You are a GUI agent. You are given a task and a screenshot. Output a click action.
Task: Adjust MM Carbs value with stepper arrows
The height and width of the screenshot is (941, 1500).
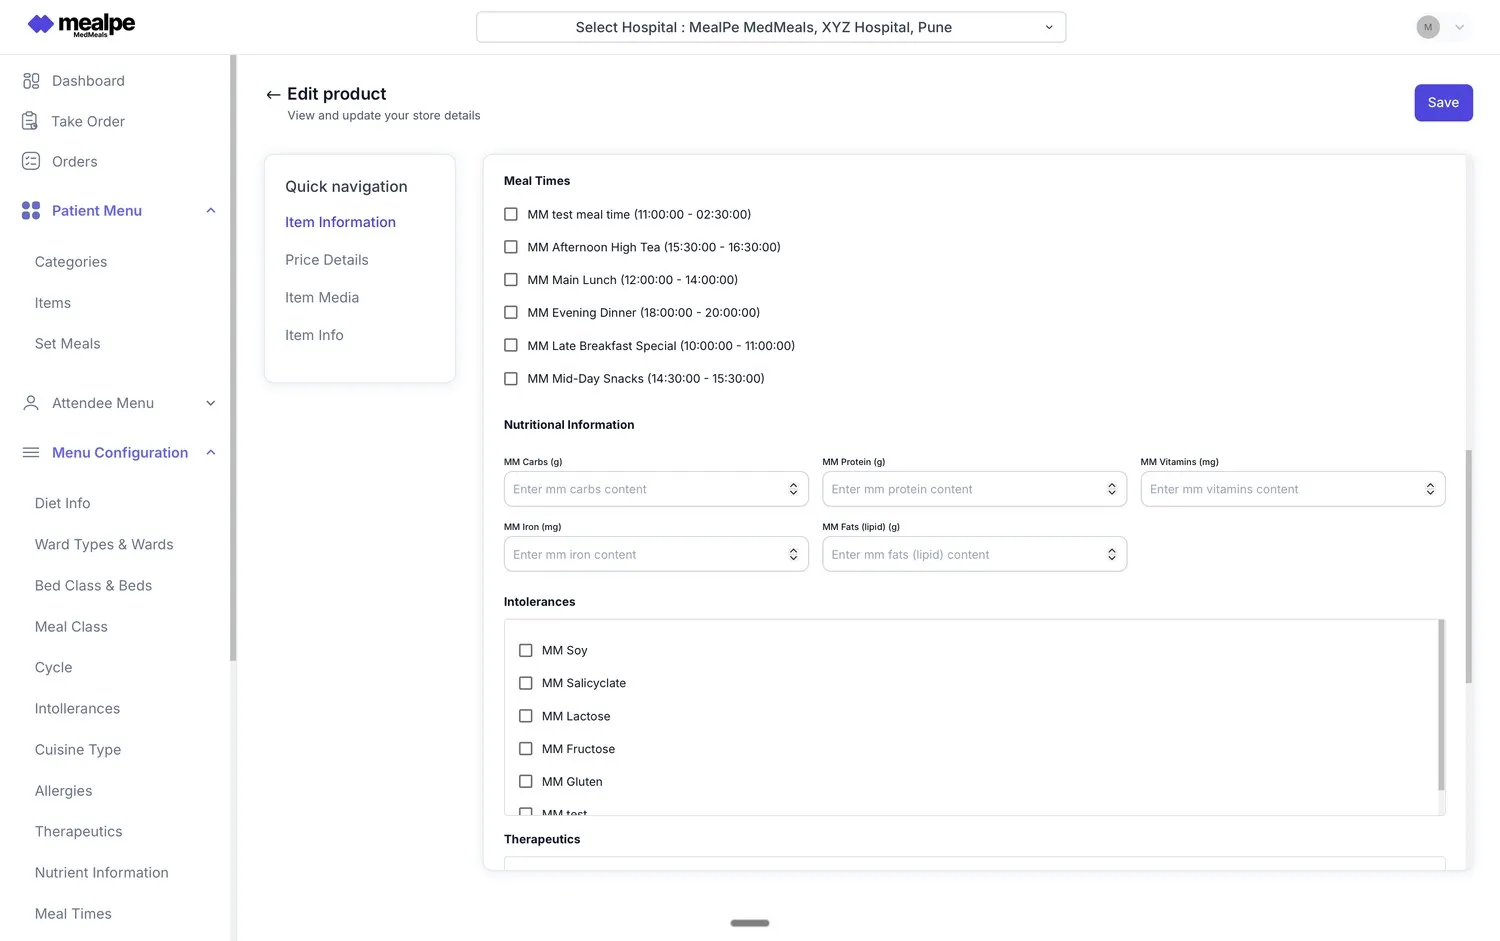pos(793,489)
